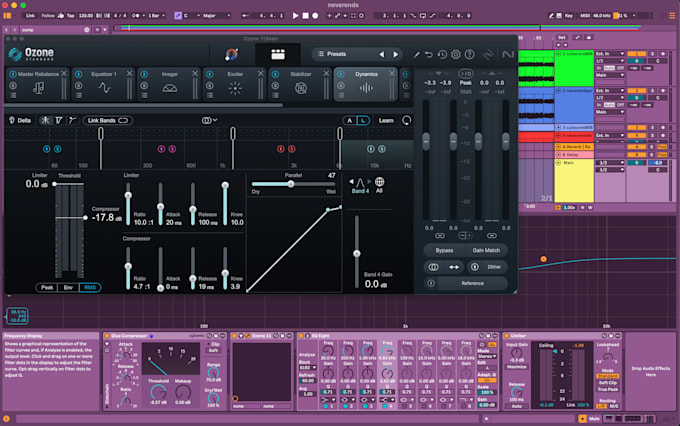The image size is (680, 426).
Task: Toggle the I/O meter display button
Action: coord(465,73)
